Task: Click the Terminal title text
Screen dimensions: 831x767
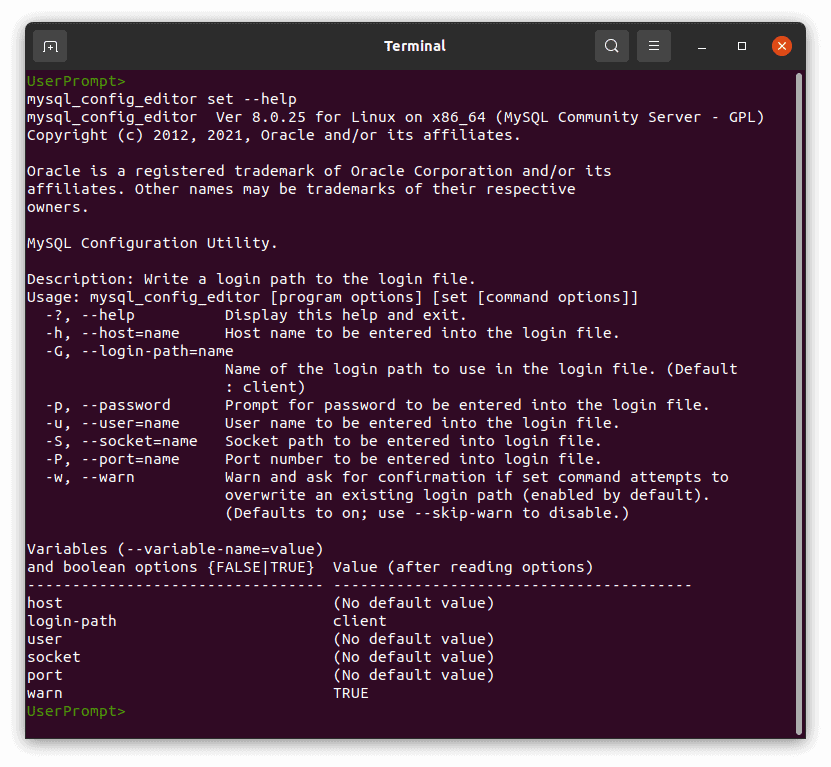Action: point(415,46)
